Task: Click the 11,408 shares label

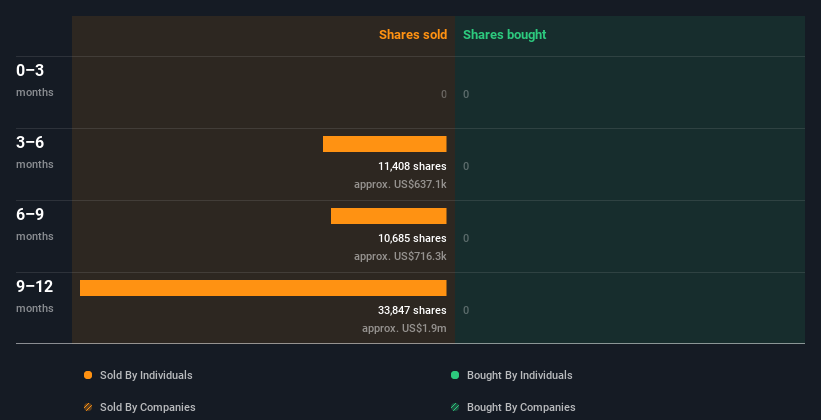Action: coord(413,167)
